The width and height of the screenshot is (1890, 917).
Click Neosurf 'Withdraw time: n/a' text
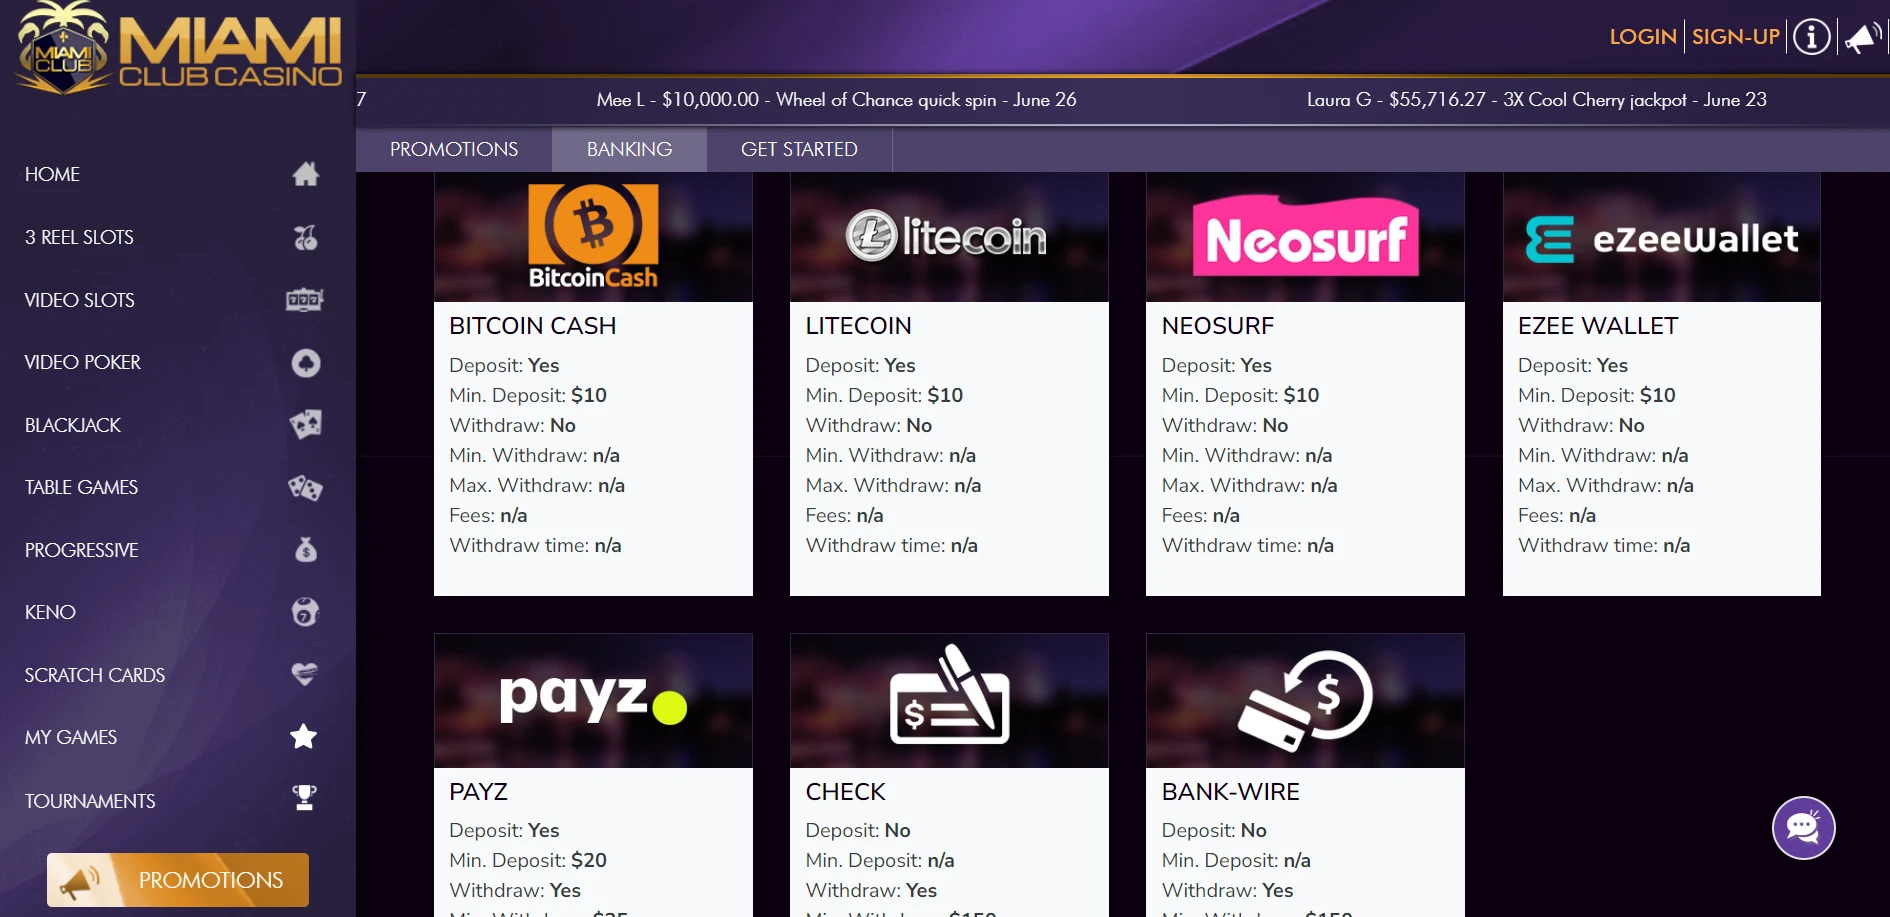pyautogui.click(x=1248, y=545)
